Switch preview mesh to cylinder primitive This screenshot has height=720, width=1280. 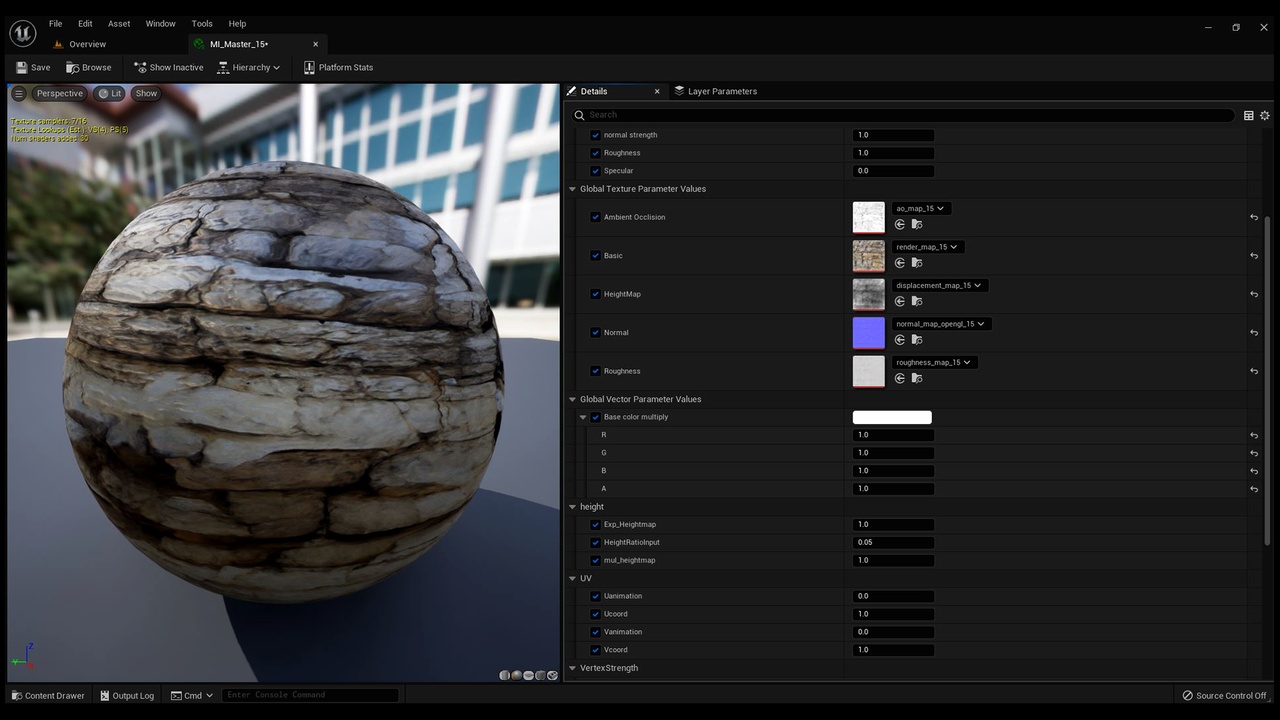(504, 675)
